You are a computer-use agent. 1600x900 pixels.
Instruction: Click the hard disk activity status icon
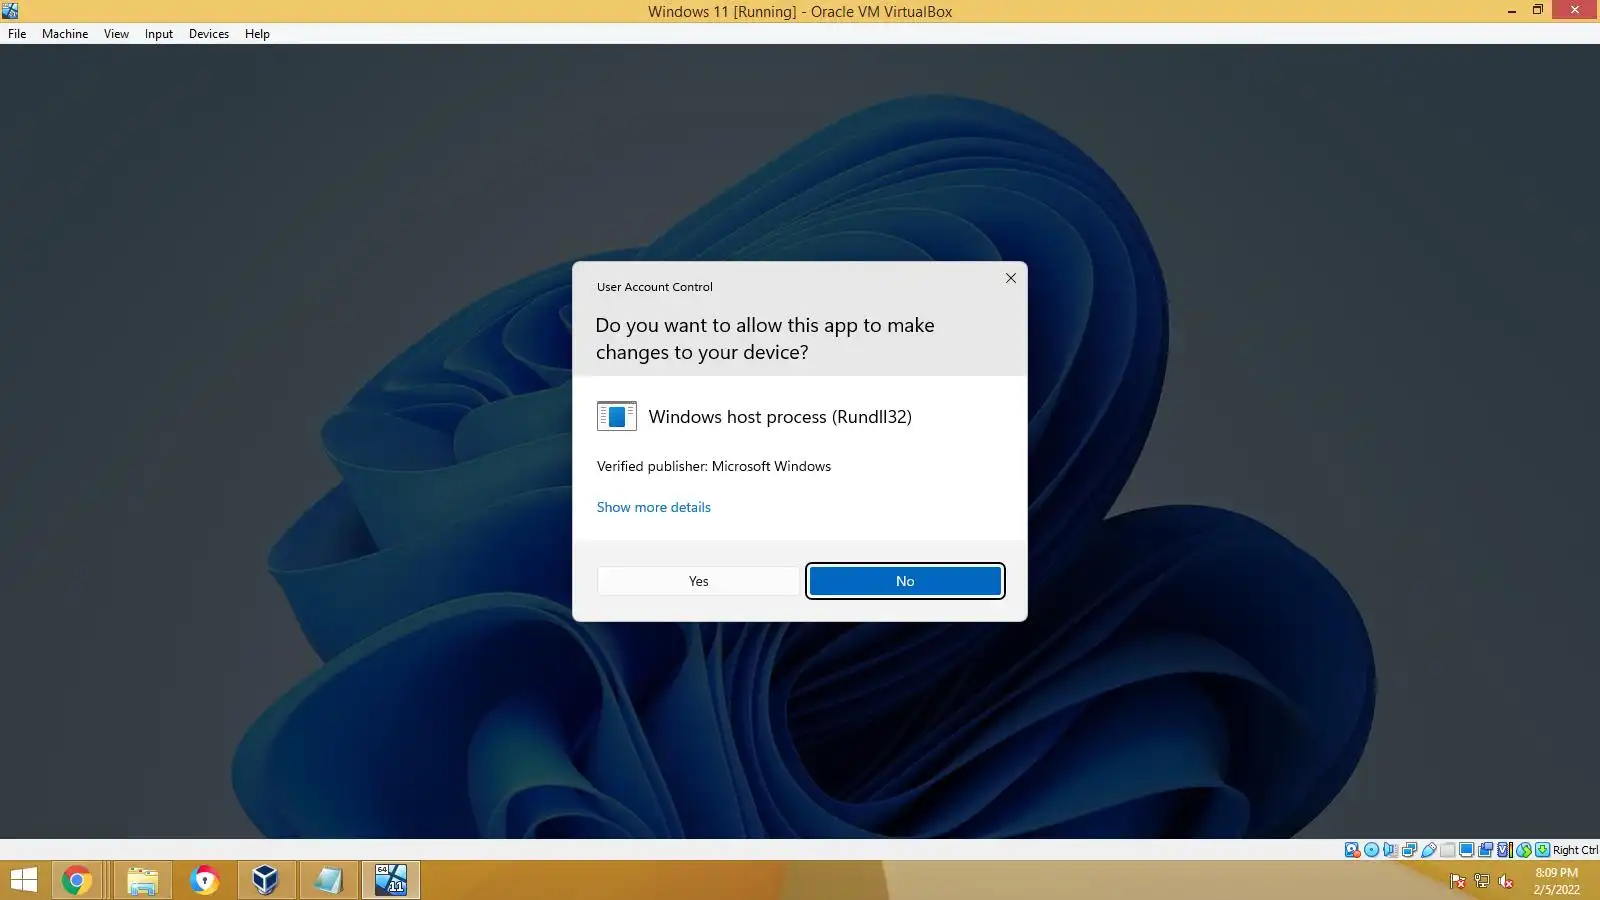pos(1352,850)
